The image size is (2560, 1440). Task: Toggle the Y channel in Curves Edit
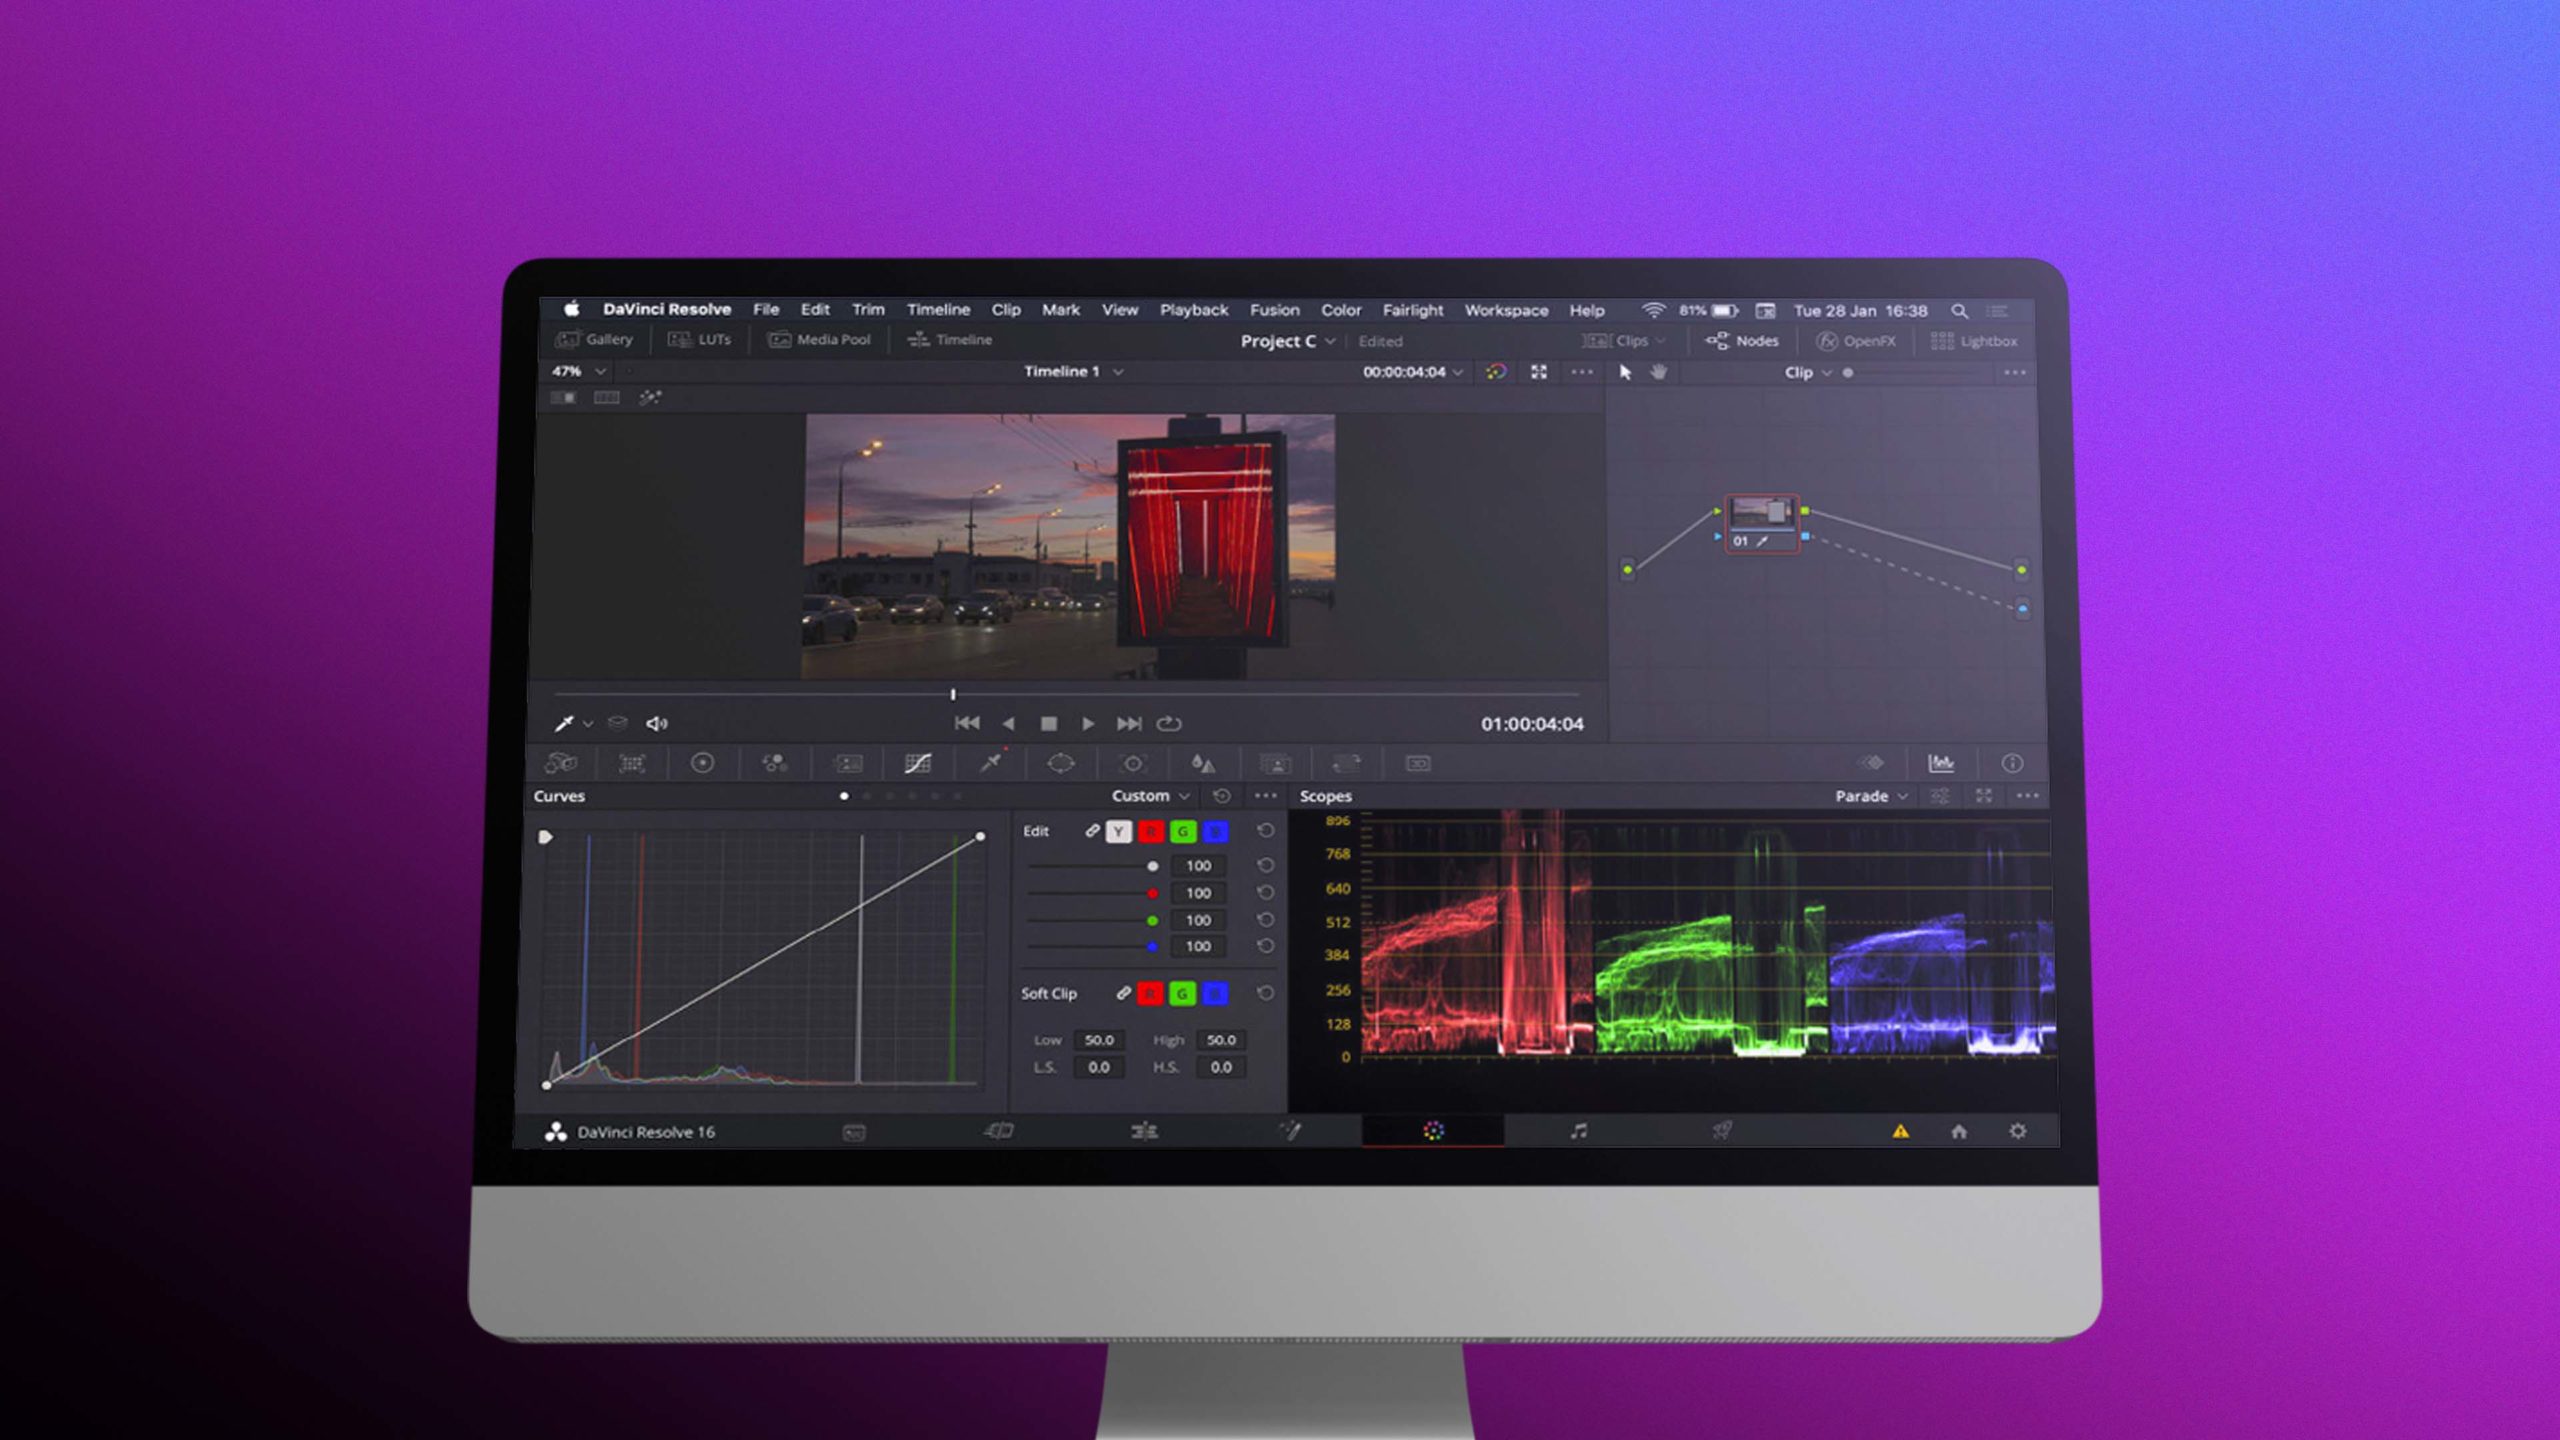point(1117,831)
